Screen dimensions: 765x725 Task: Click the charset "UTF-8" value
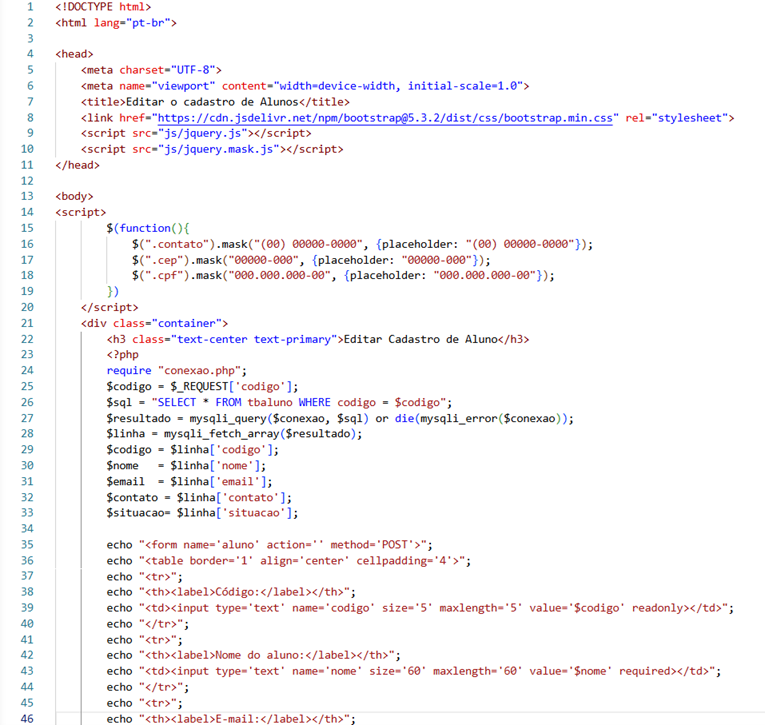click(193, 70)
